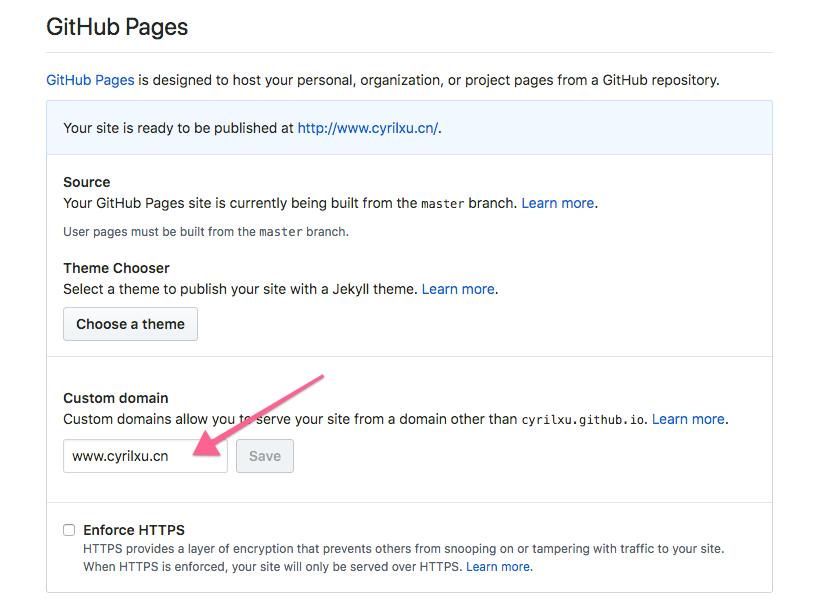
Task: Open the blue GitHub Pages documentation link
Action: (x=90, y=80)
